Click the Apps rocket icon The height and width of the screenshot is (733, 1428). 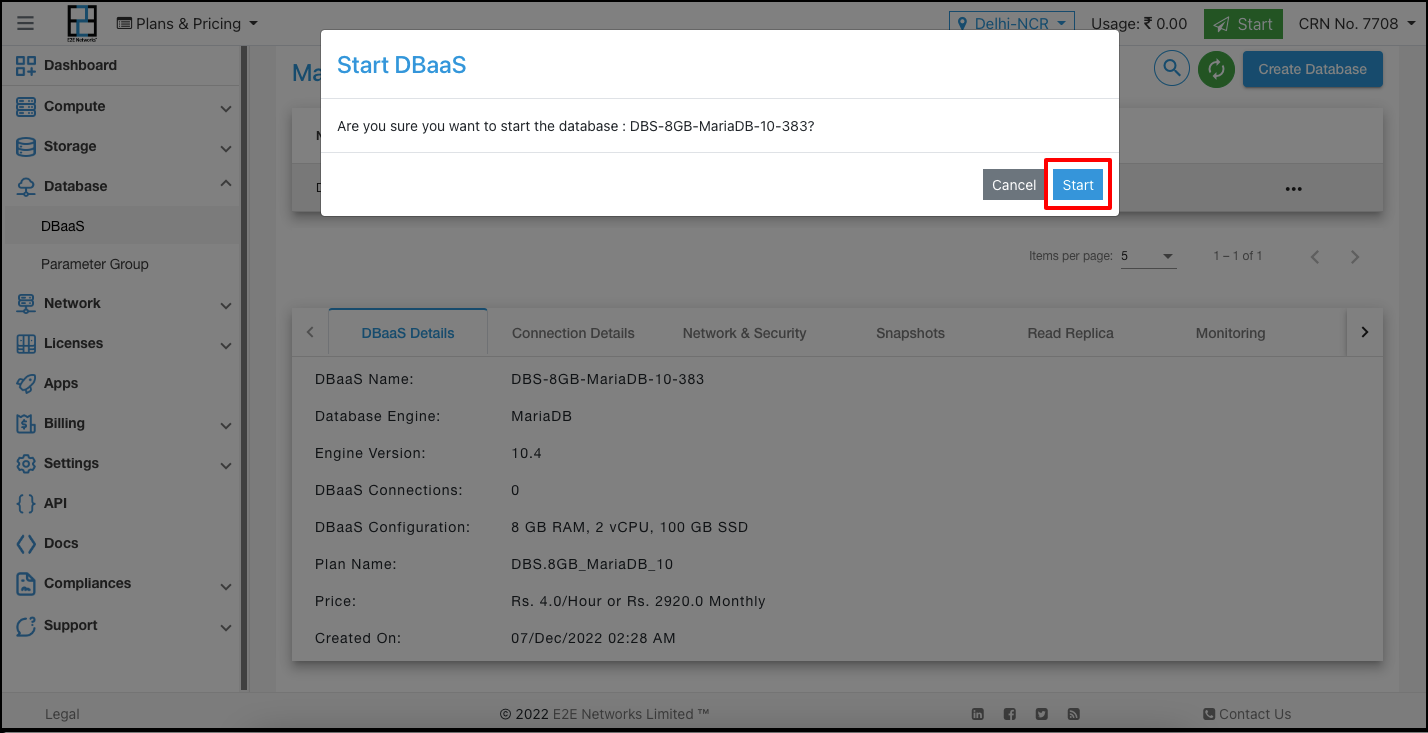click(26, 383)
